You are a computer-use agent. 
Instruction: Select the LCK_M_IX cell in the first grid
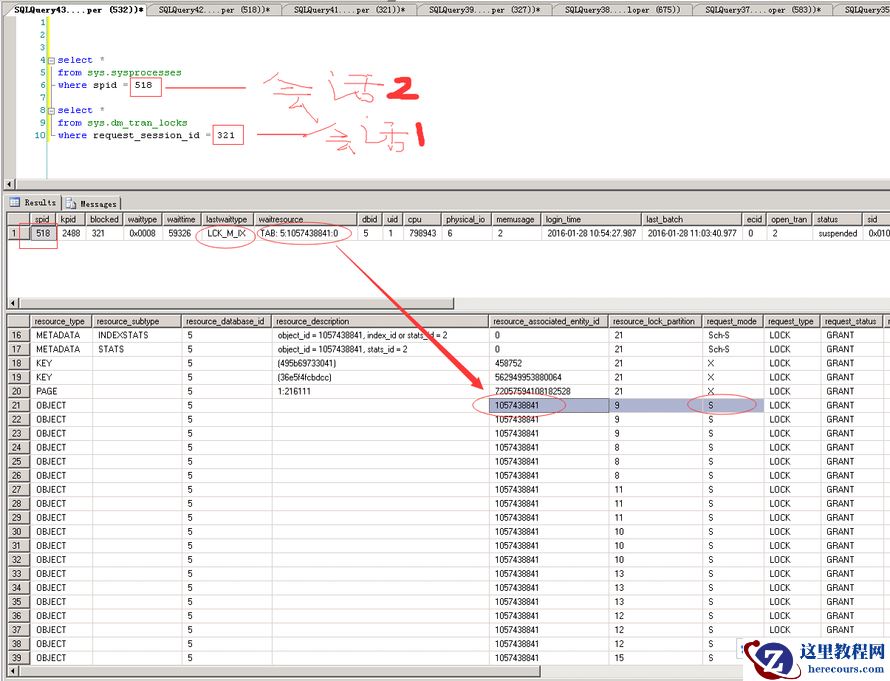[x=227, y=233]
